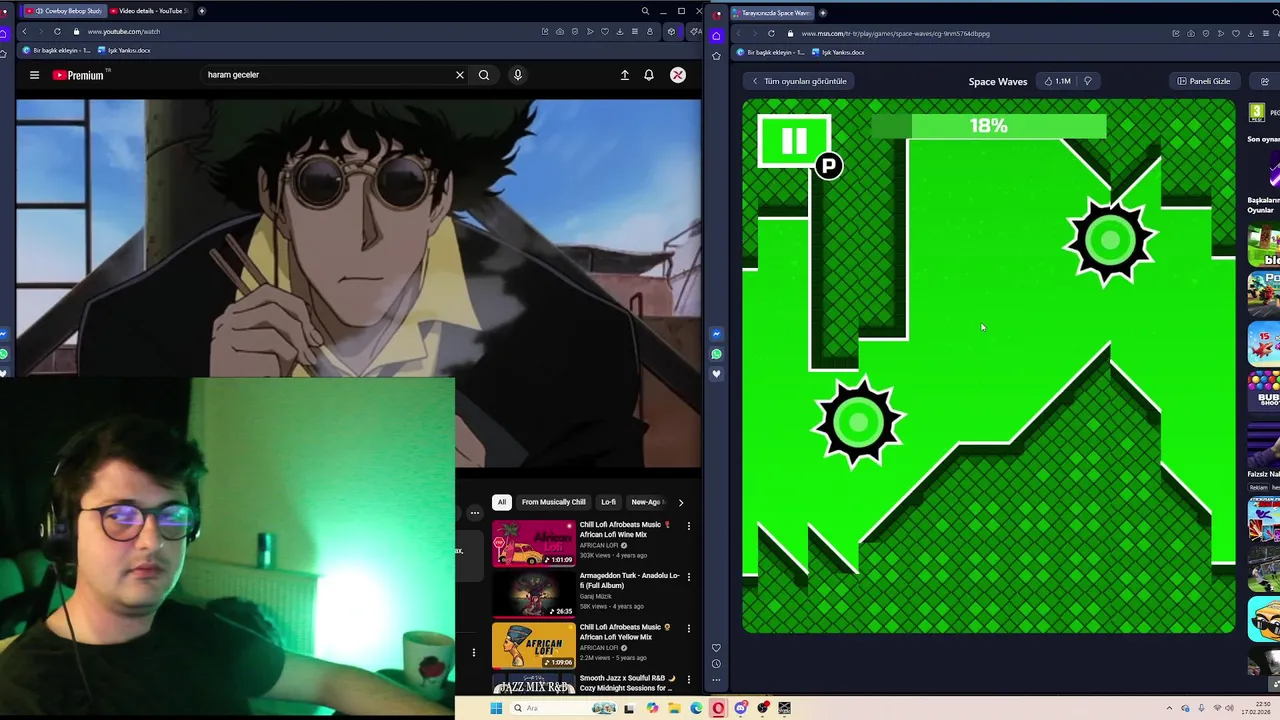This screenshot has height=720, width=1280.
Task: Open Copilot icon in taskbar
Action: [652, 708]
